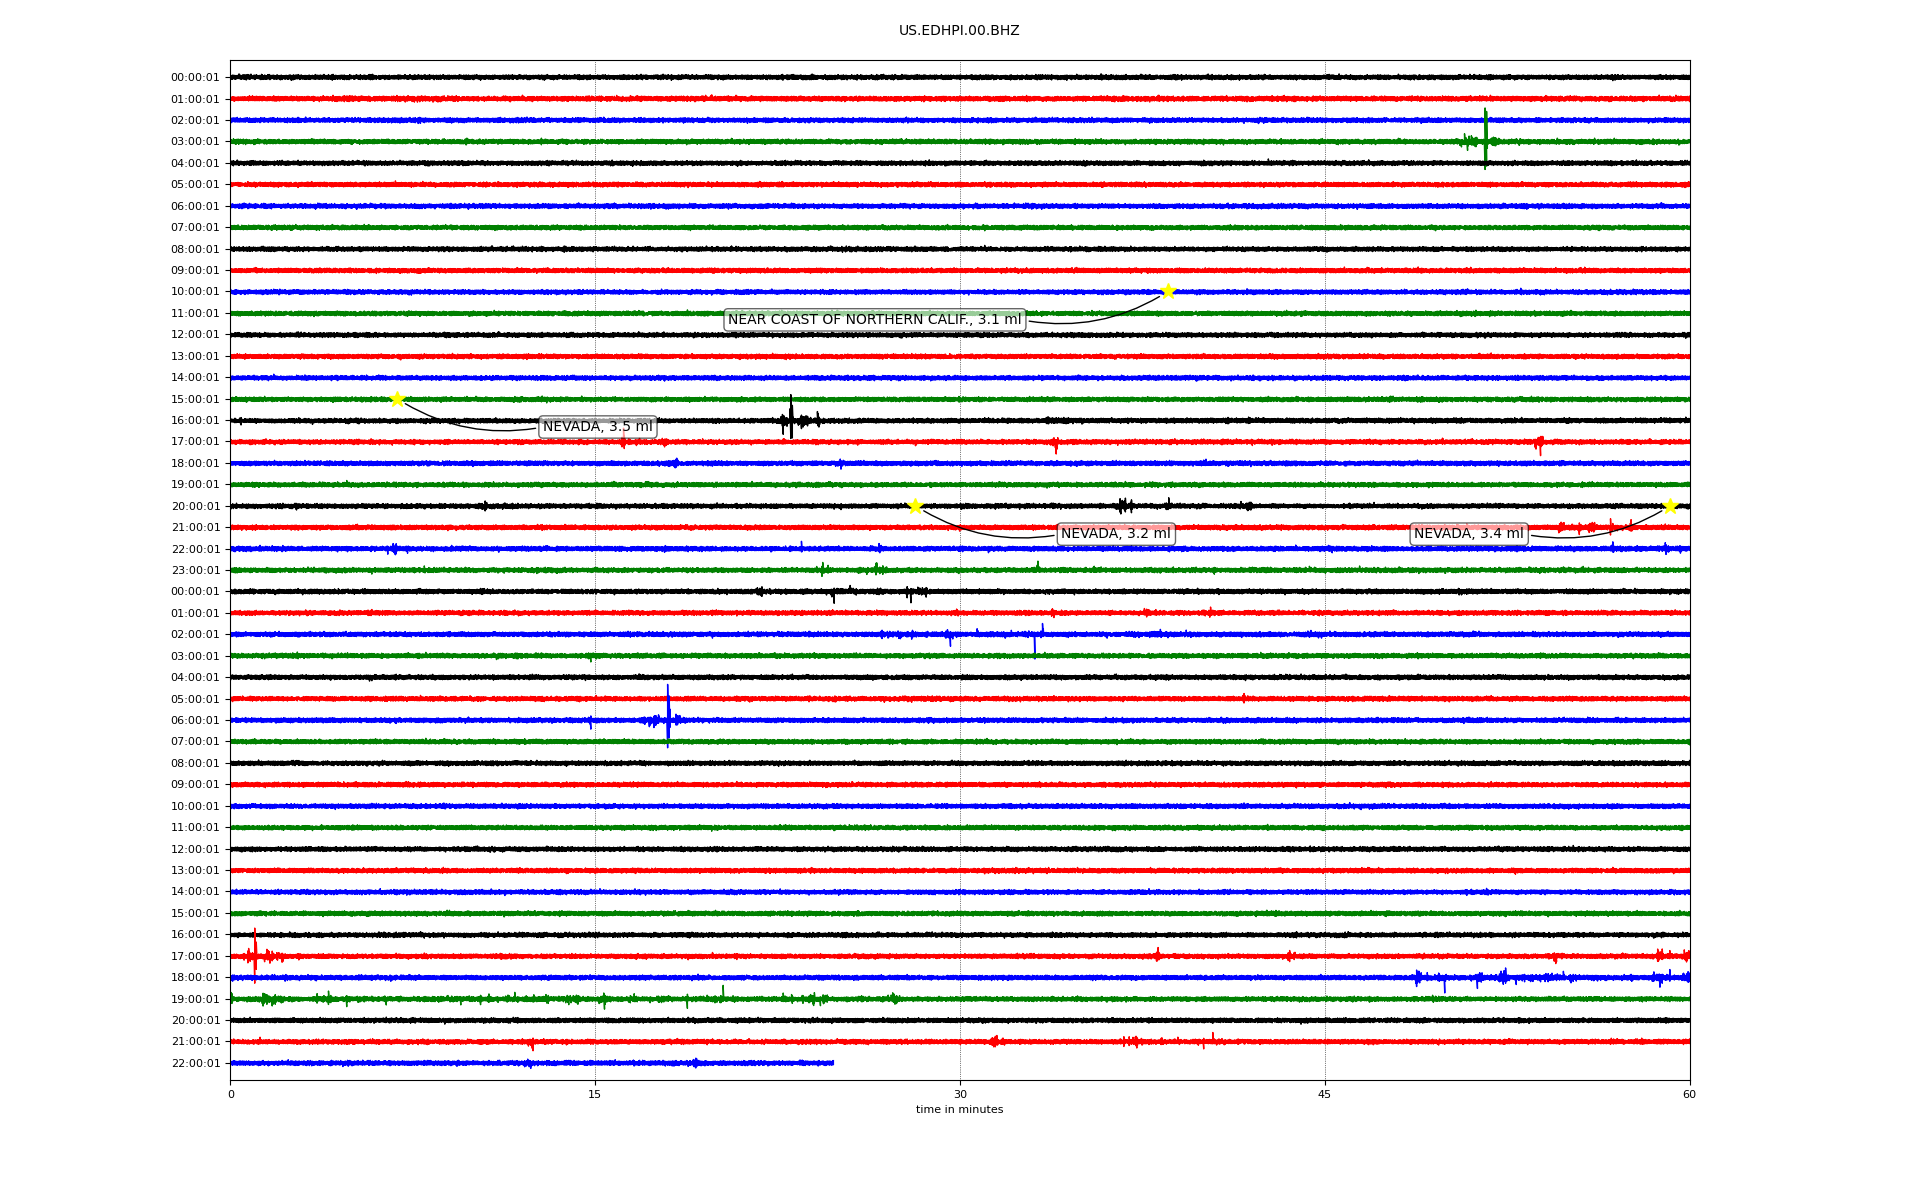Click the NEVADA, 3.5 ml annotation label
The image size is (1920, 1200).
coord(597,427)
